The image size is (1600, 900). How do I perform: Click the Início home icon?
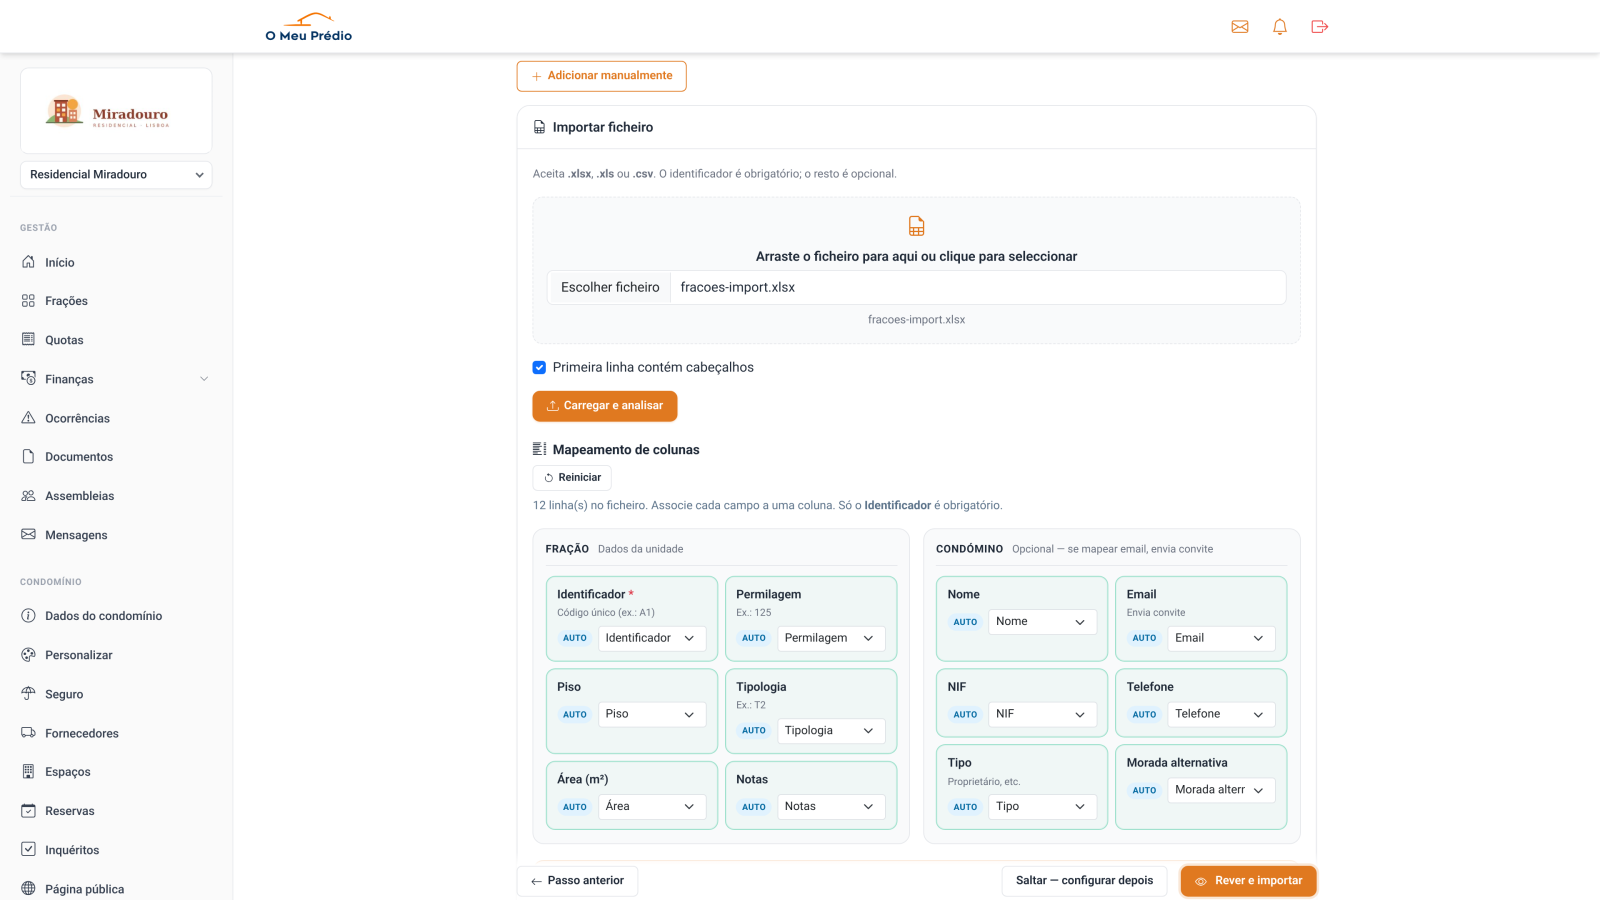[28, 262]
